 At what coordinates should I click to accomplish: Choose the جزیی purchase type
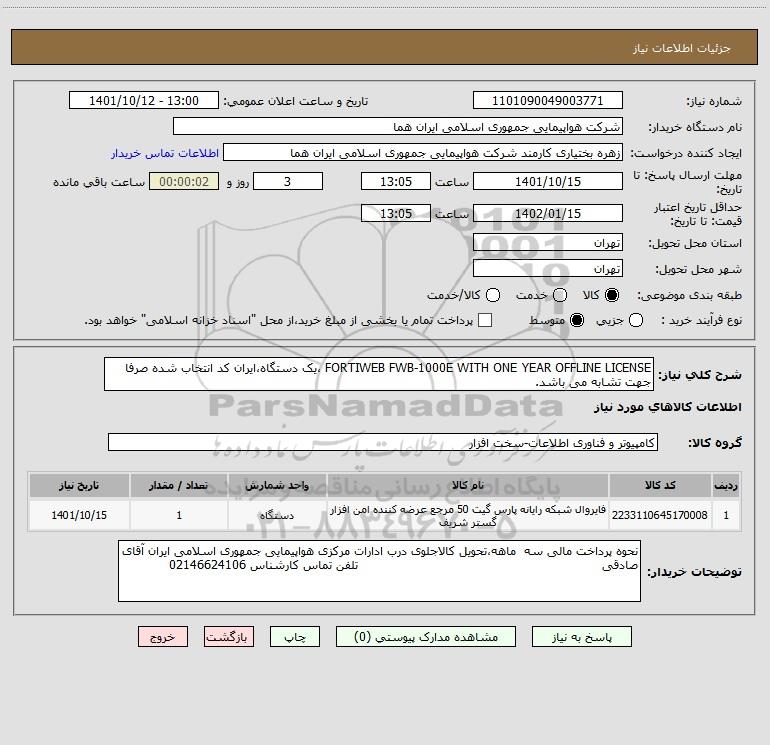pyautogui.click(x=636, y=320)
